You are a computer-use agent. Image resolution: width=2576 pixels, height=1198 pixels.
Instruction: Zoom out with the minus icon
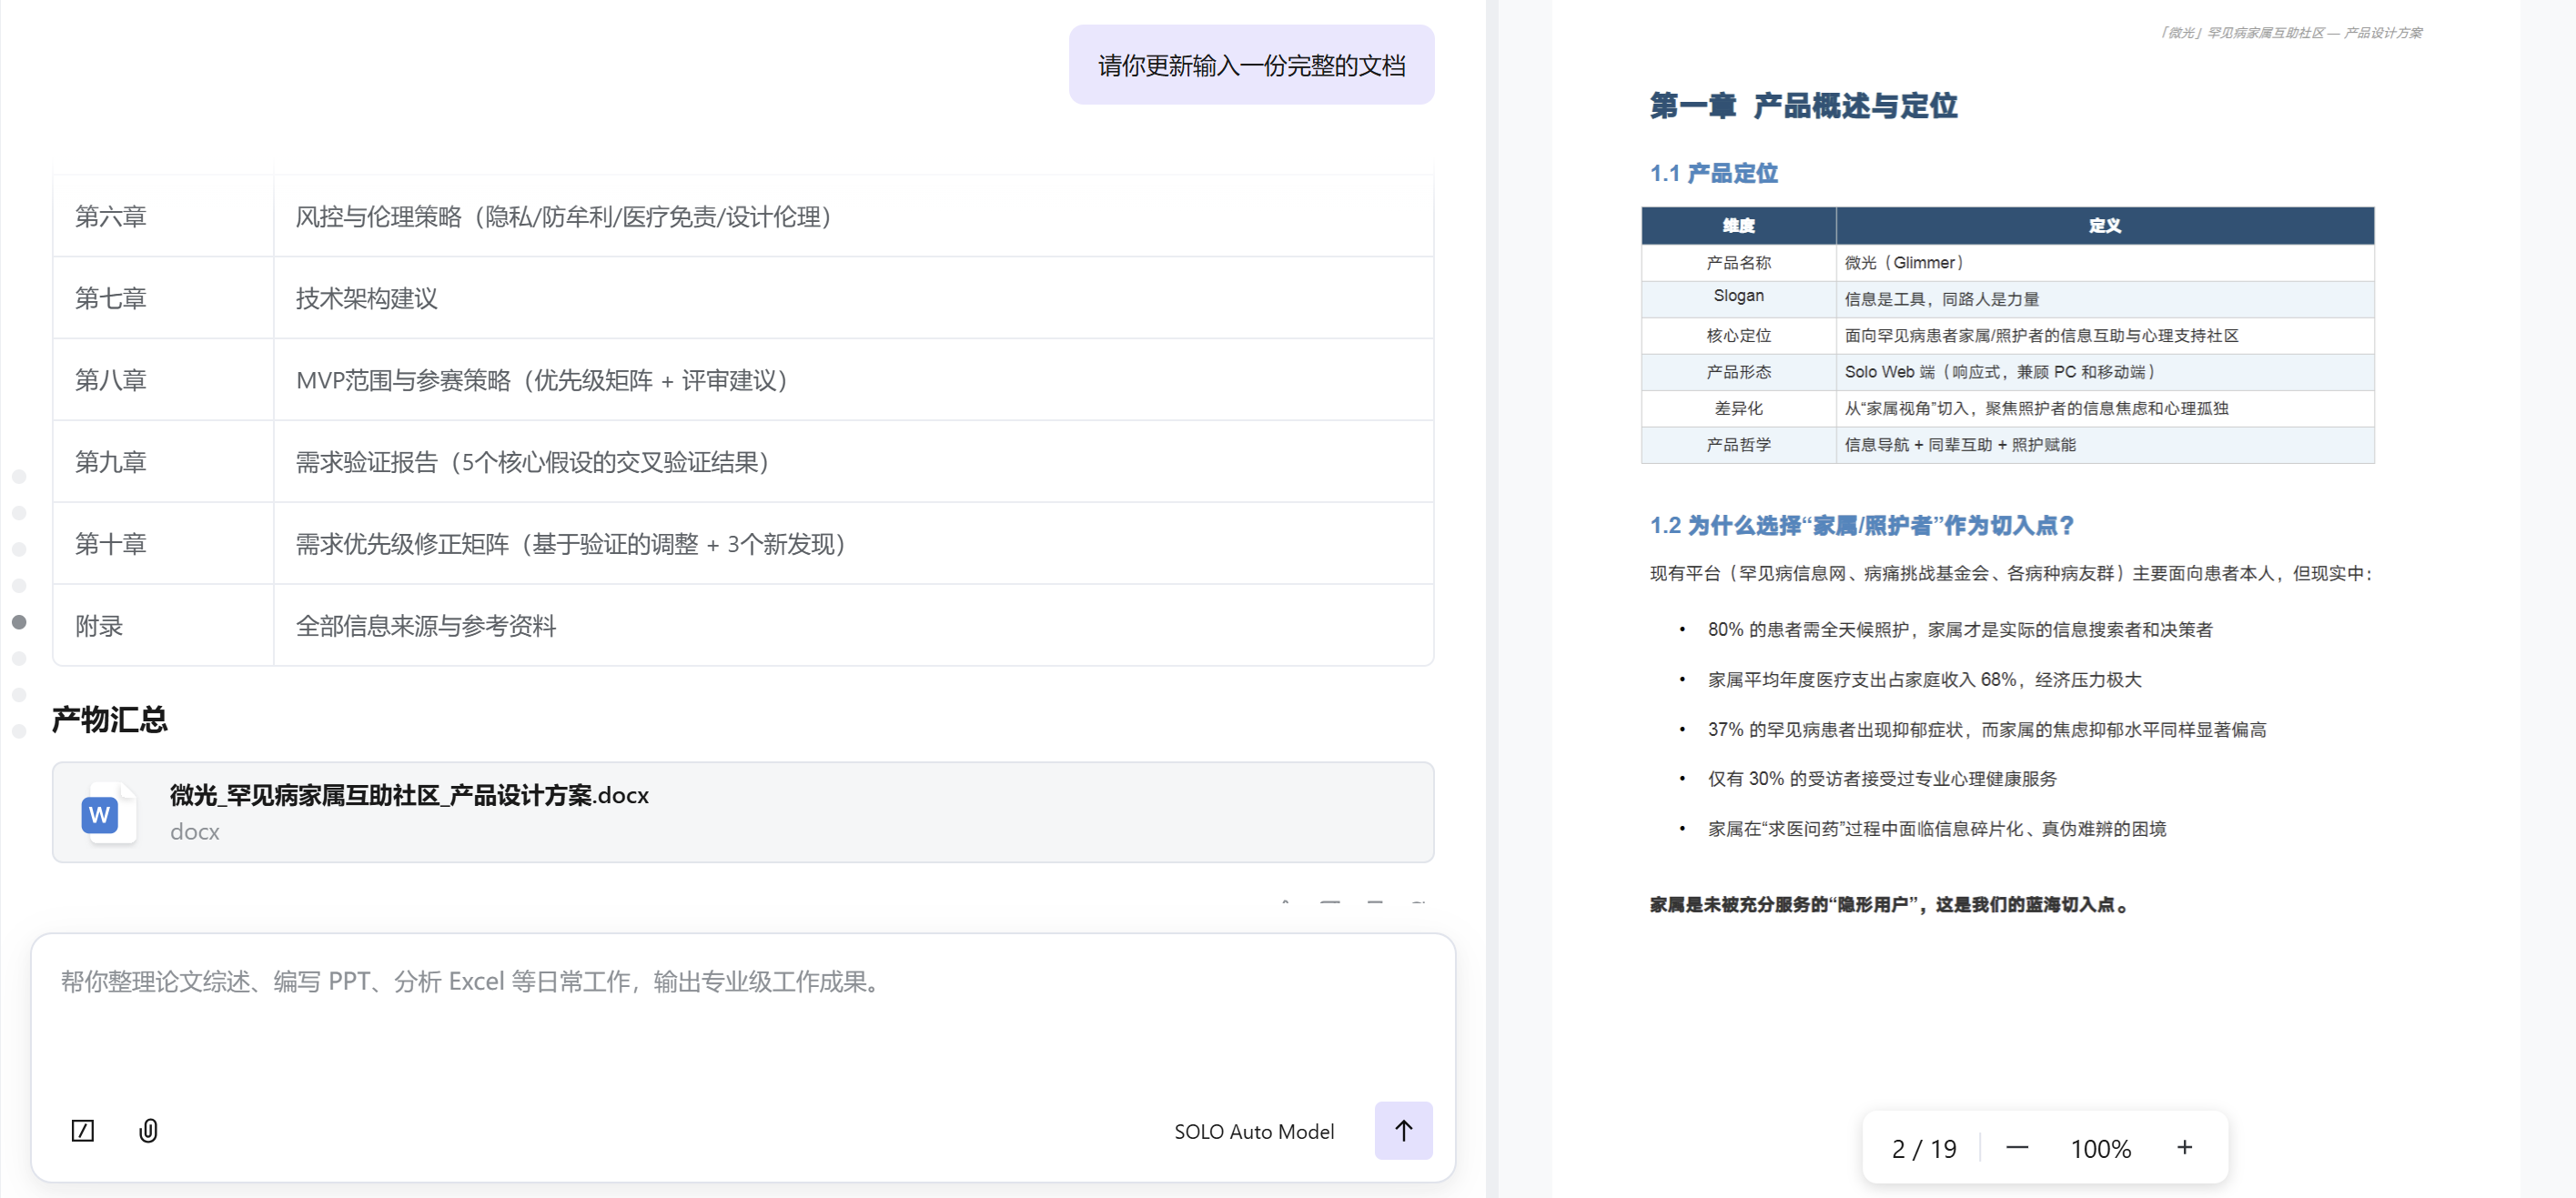2016,1148
